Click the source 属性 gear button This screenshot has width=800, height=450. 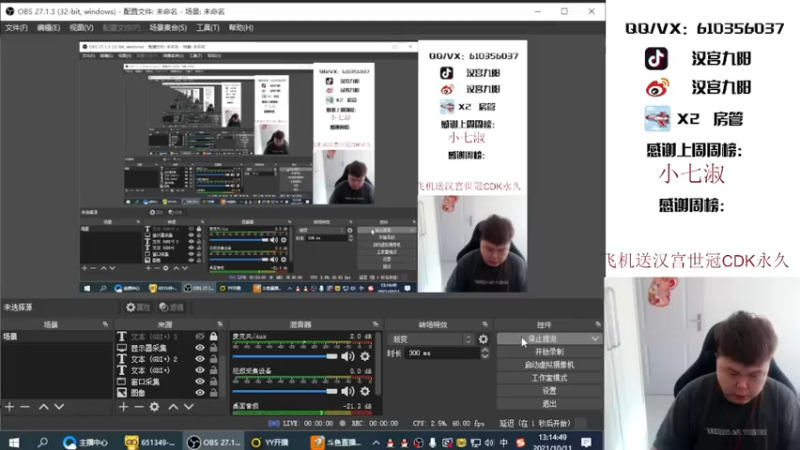(138, 307)
